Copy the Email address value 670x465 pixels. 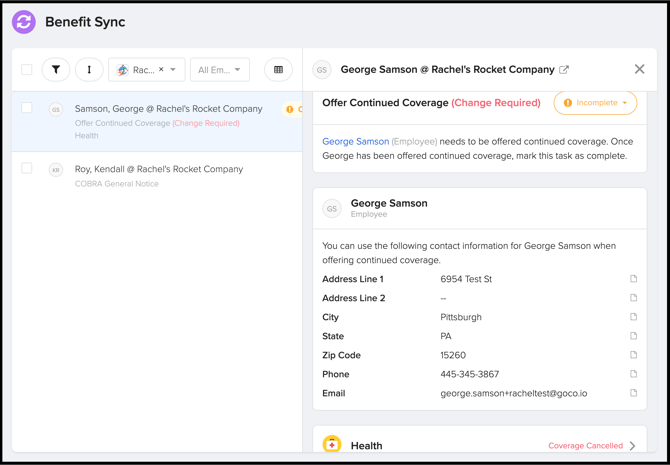pos(633,393)
